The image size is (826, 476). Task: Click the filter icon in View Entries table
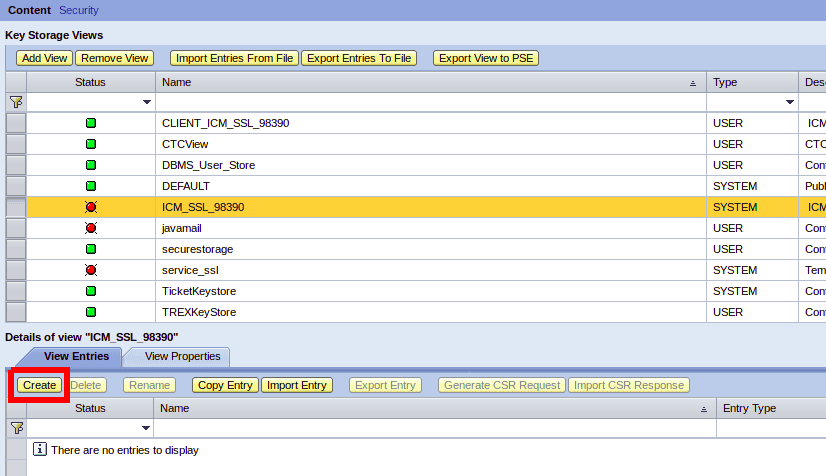[15, 428]
